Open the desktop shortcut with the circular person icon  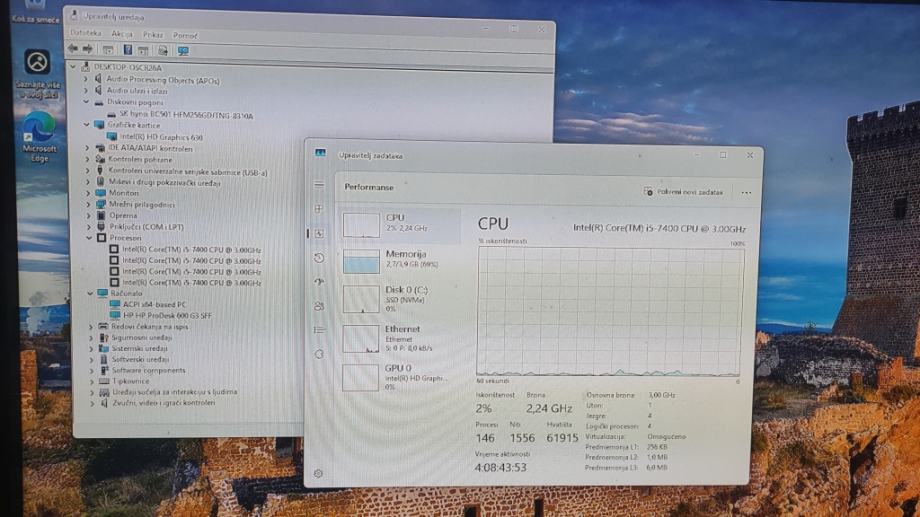[x=37, y=73]
